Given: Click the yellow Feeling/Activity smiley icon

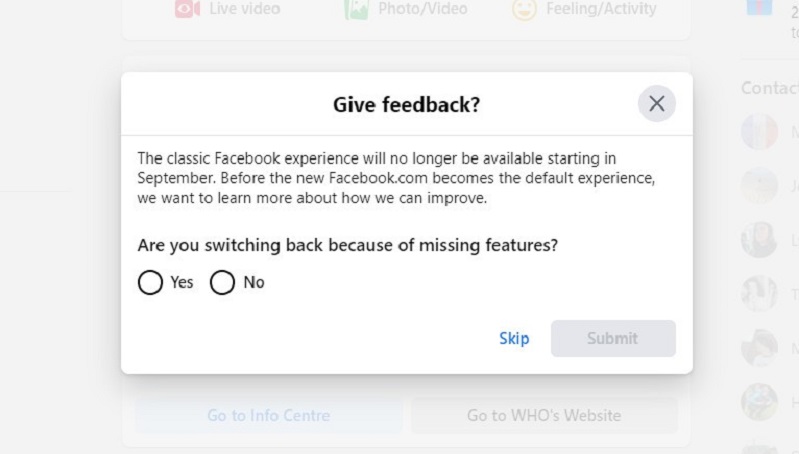Looking at the screenshot, I should pos(524,9).
